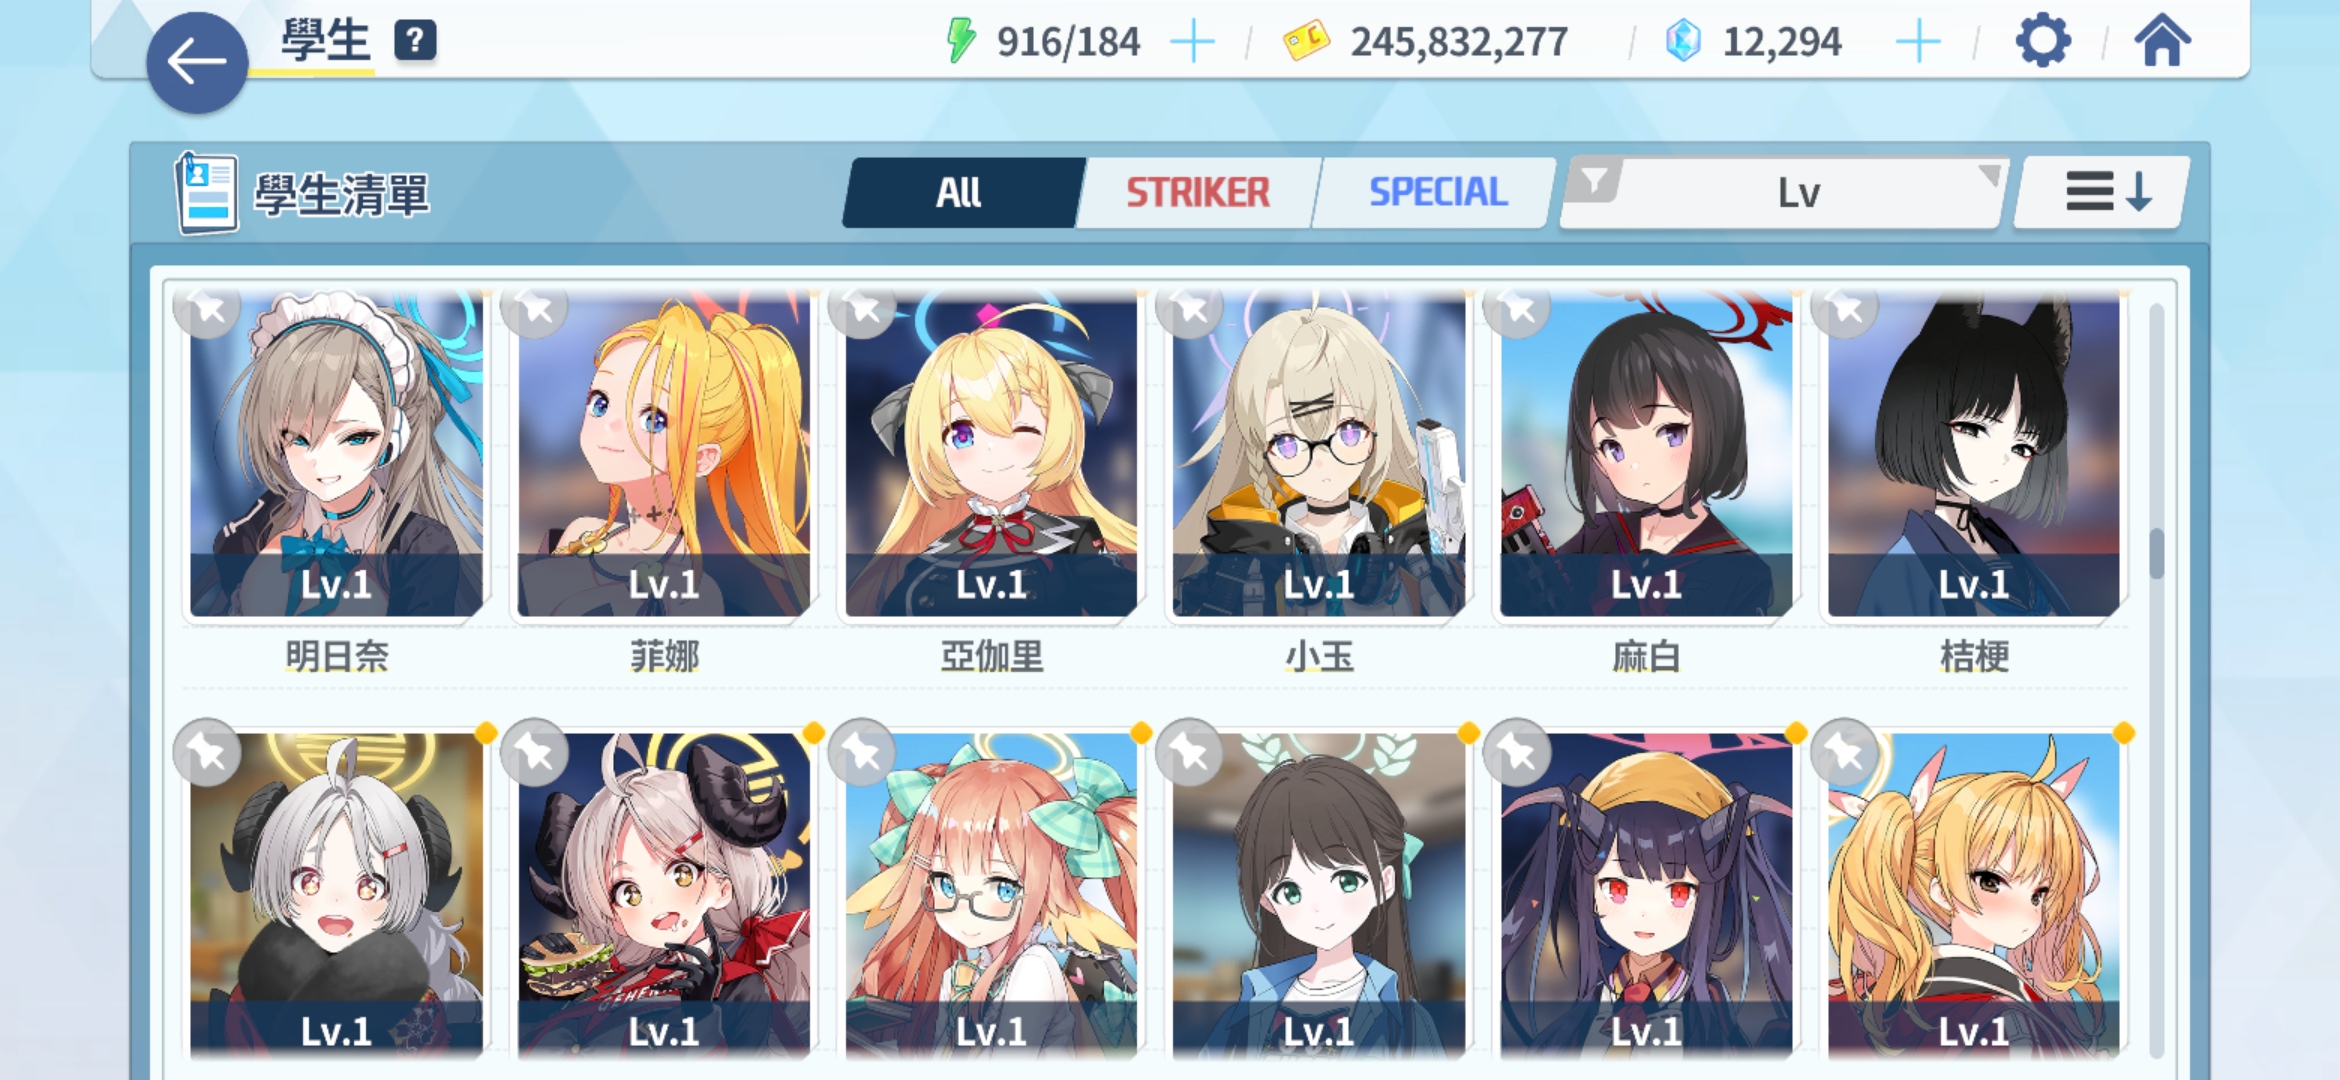Click the dropdown corner arrow beside Lv

[1990, 175]
